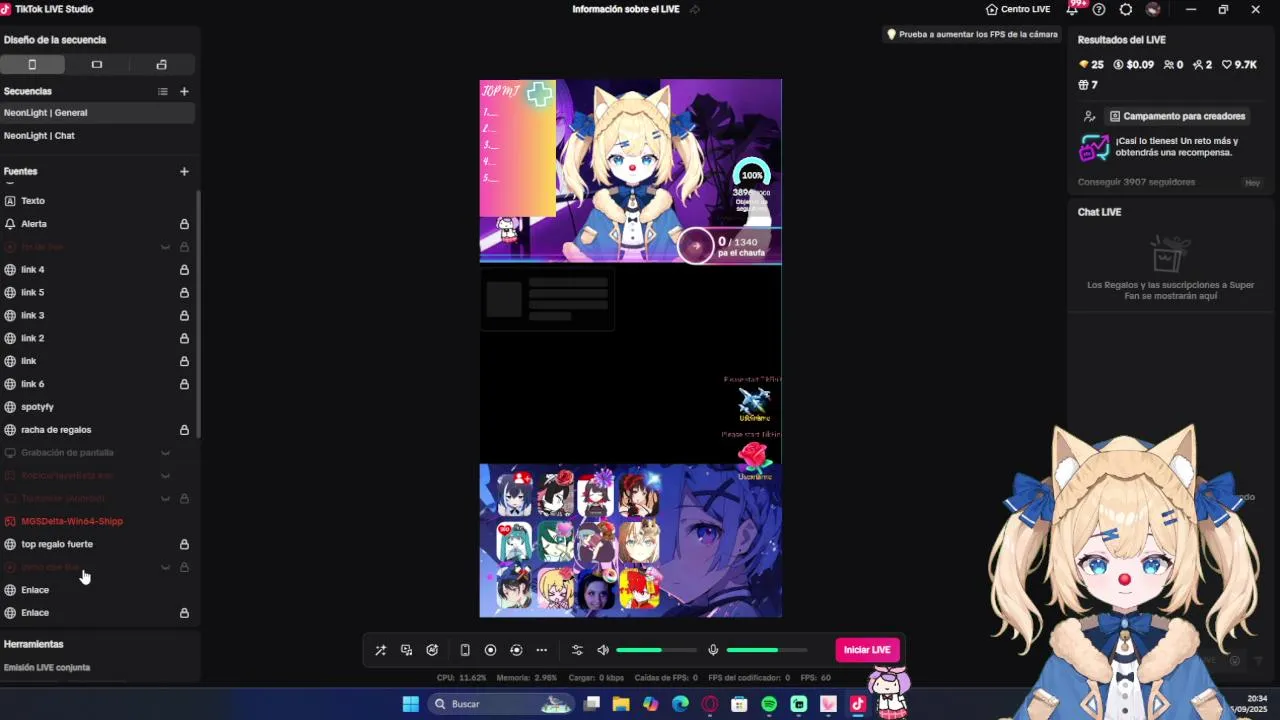The width and height of the screenshot is (1280, 720).
Task: Show the hidden Grabación de pantalla source
Action: click(166, 453)
